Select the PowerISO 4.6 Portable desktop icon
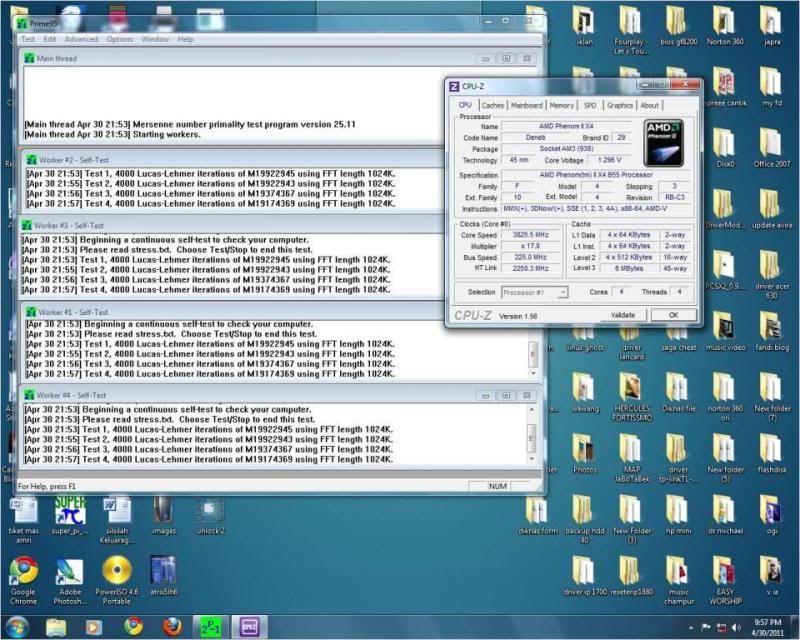 (117, 581)
